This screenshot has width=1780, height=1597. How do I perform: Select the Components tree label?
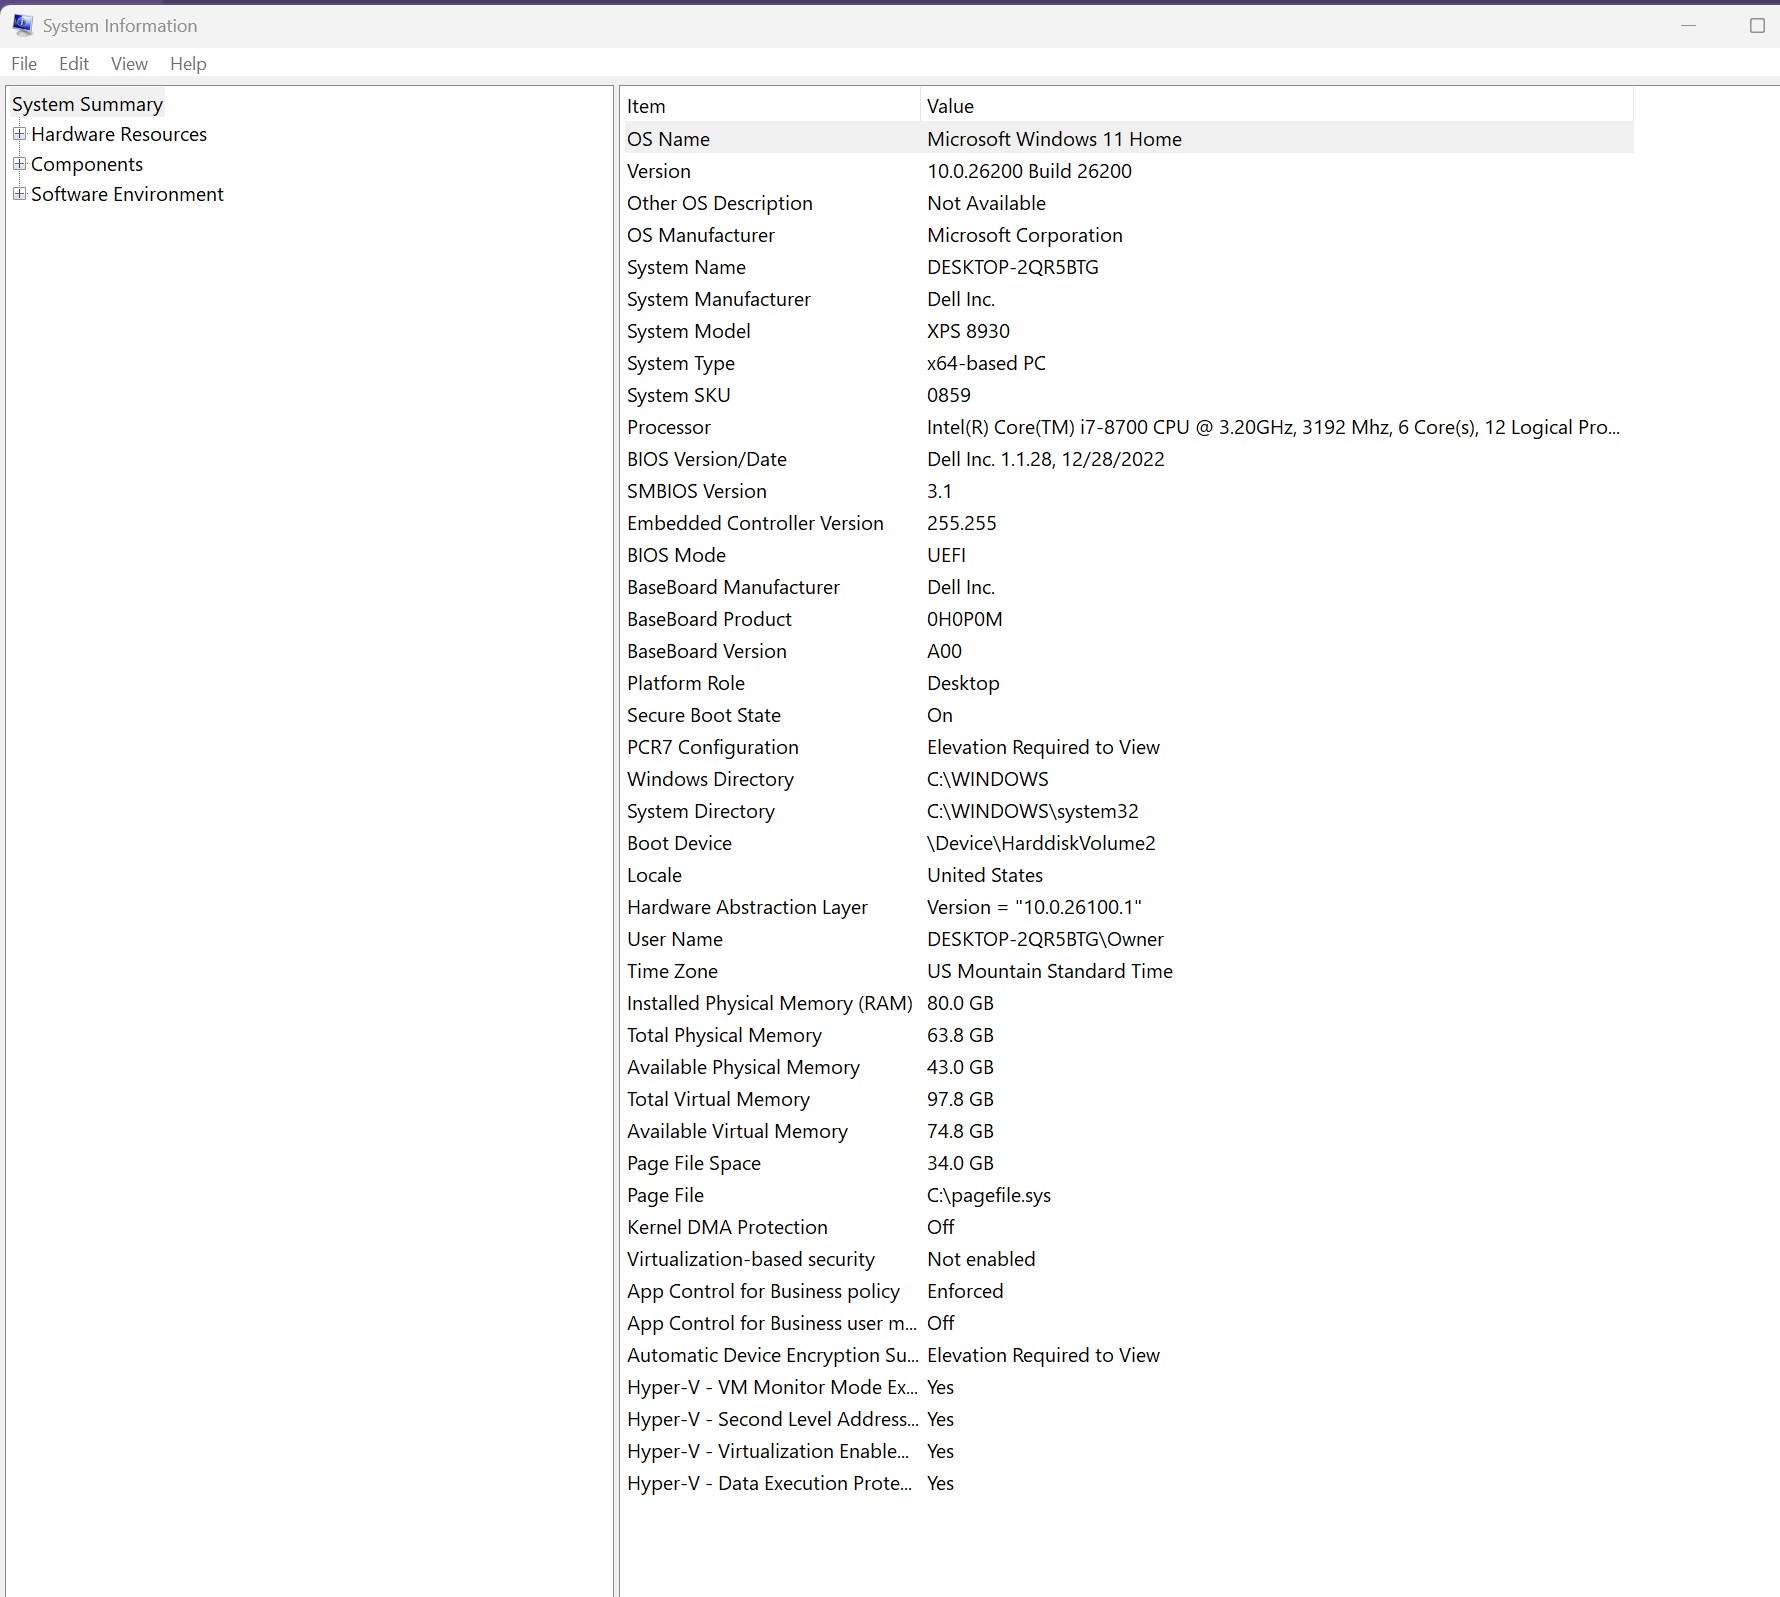click(87, 164)
